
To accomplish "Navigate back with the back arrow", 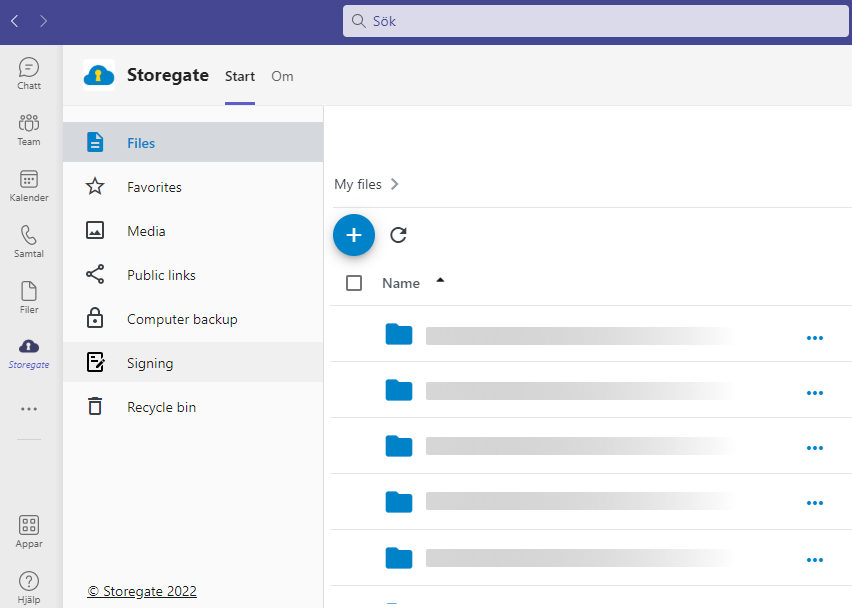I will 15,21.
